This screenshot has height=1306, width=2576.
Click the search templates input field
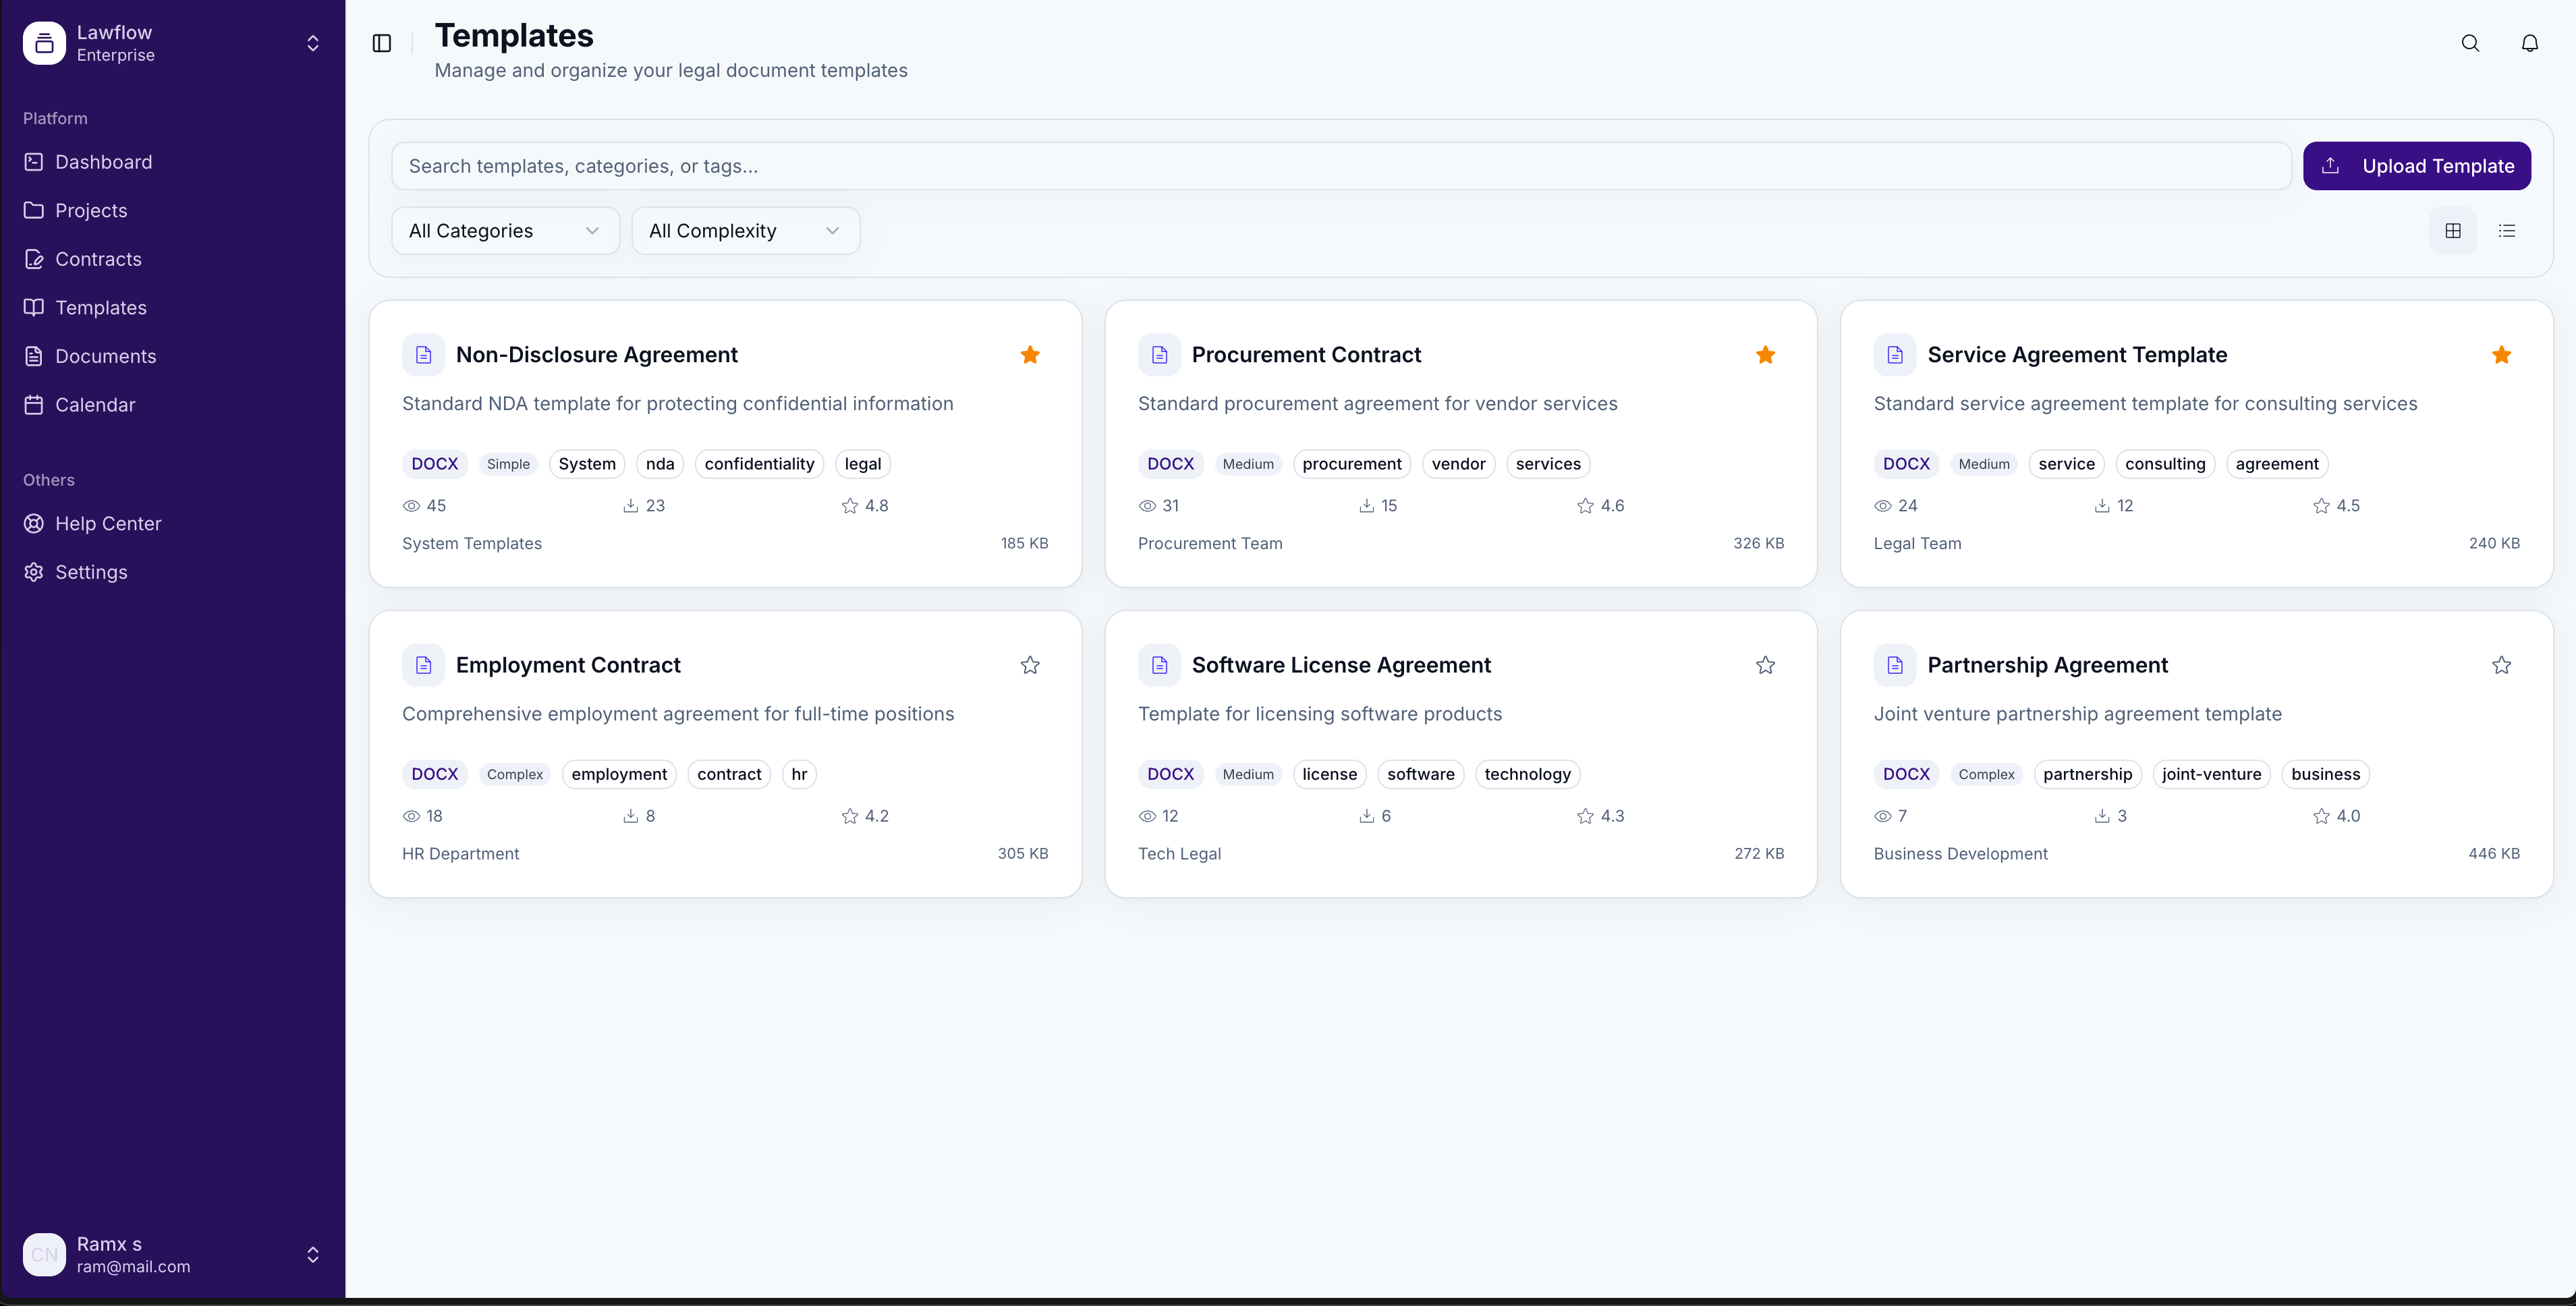1340,166
